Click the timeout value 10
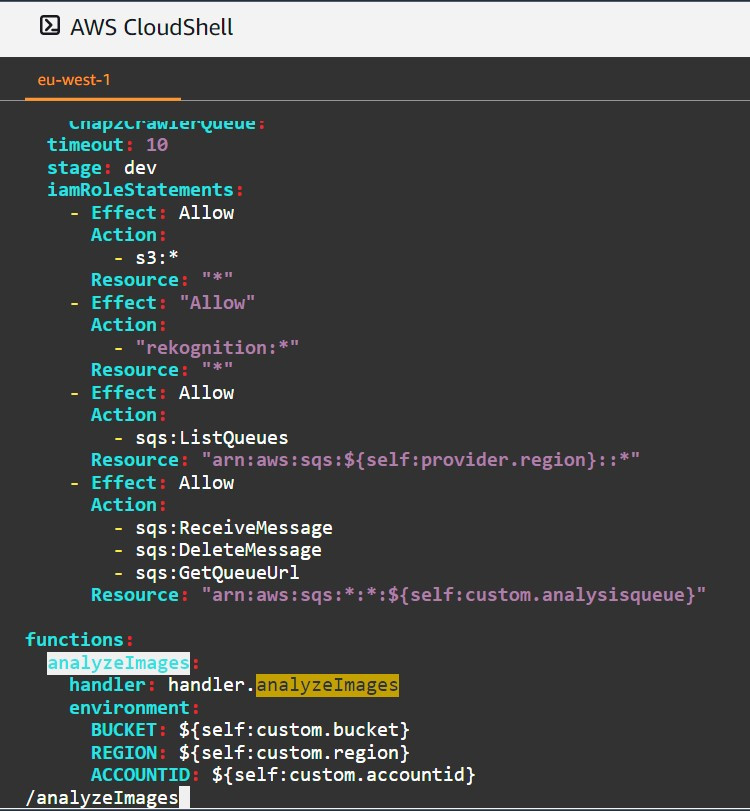 (157, 145)
